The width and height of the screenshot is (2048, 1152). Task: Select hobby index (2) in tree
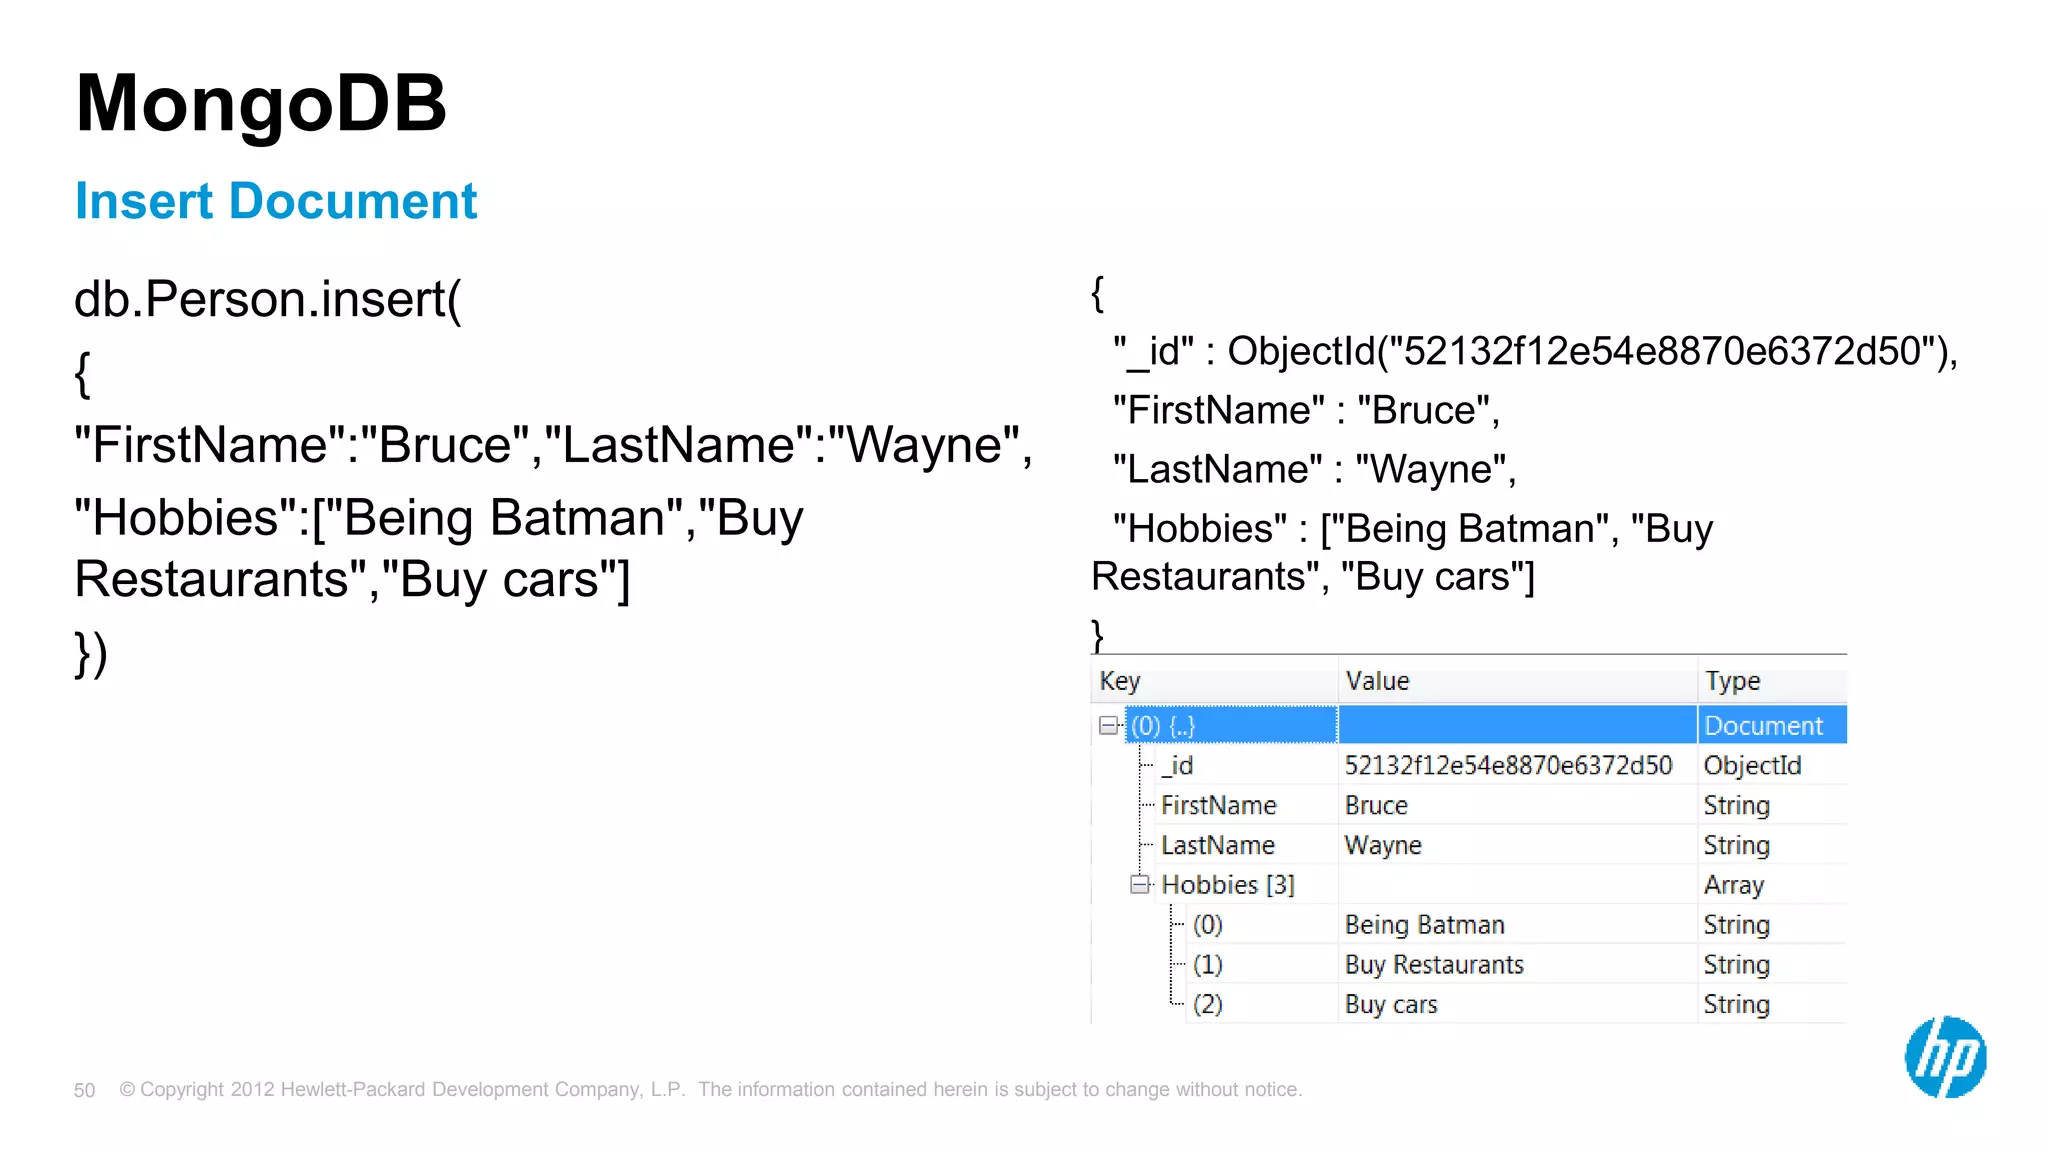[1207, 1005]
